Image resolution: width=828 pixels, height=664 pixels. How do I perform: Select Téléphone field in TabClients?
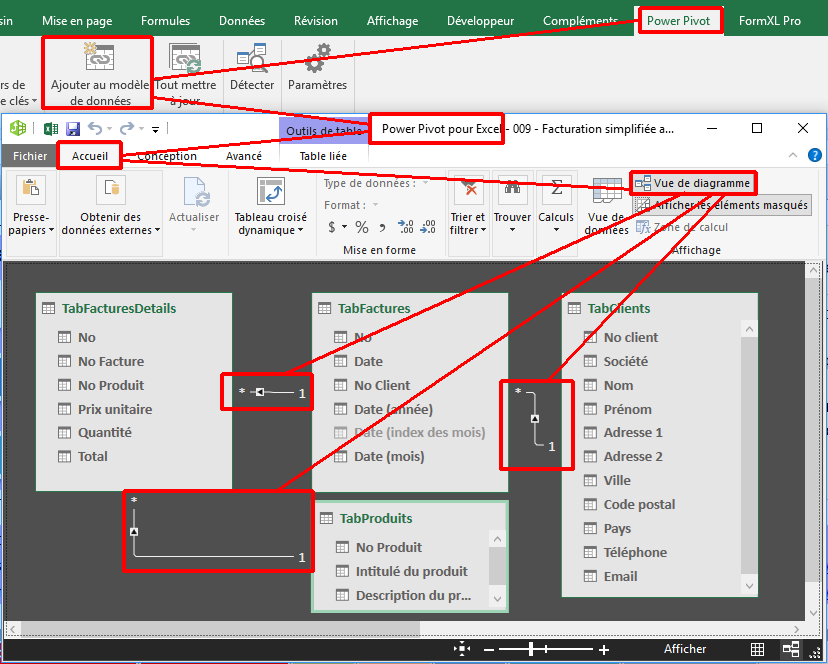click(625, 553)
